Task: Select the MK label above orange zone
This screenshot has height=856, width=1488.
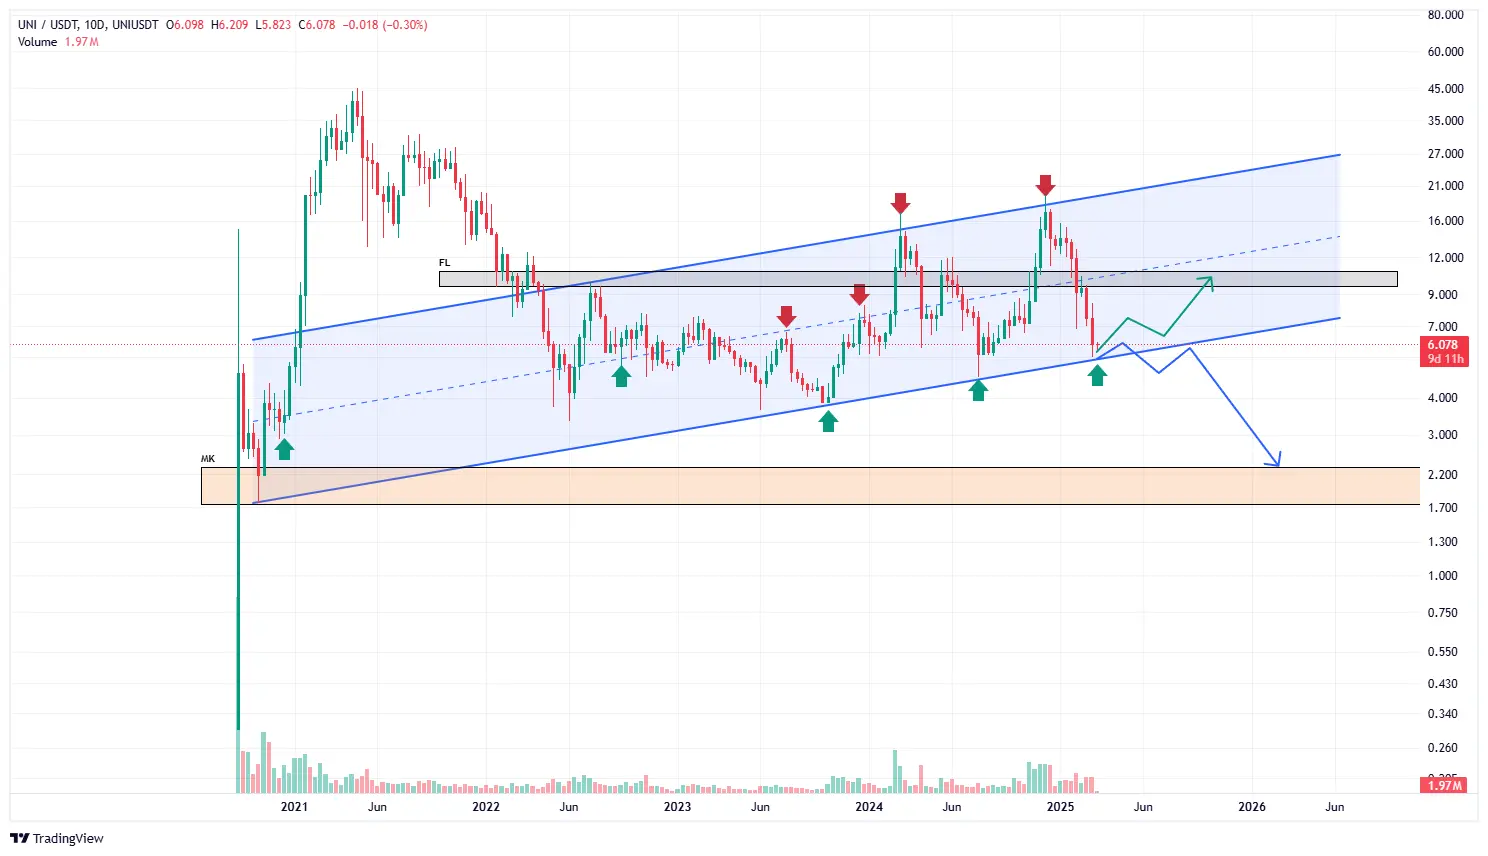Action: click(x=207, y=459)
